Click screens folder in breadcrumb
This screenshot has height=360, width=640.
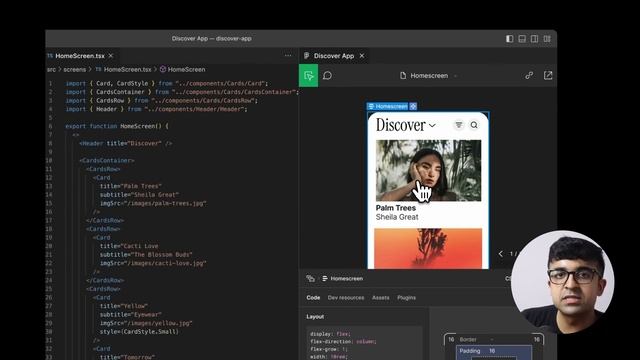75,69
